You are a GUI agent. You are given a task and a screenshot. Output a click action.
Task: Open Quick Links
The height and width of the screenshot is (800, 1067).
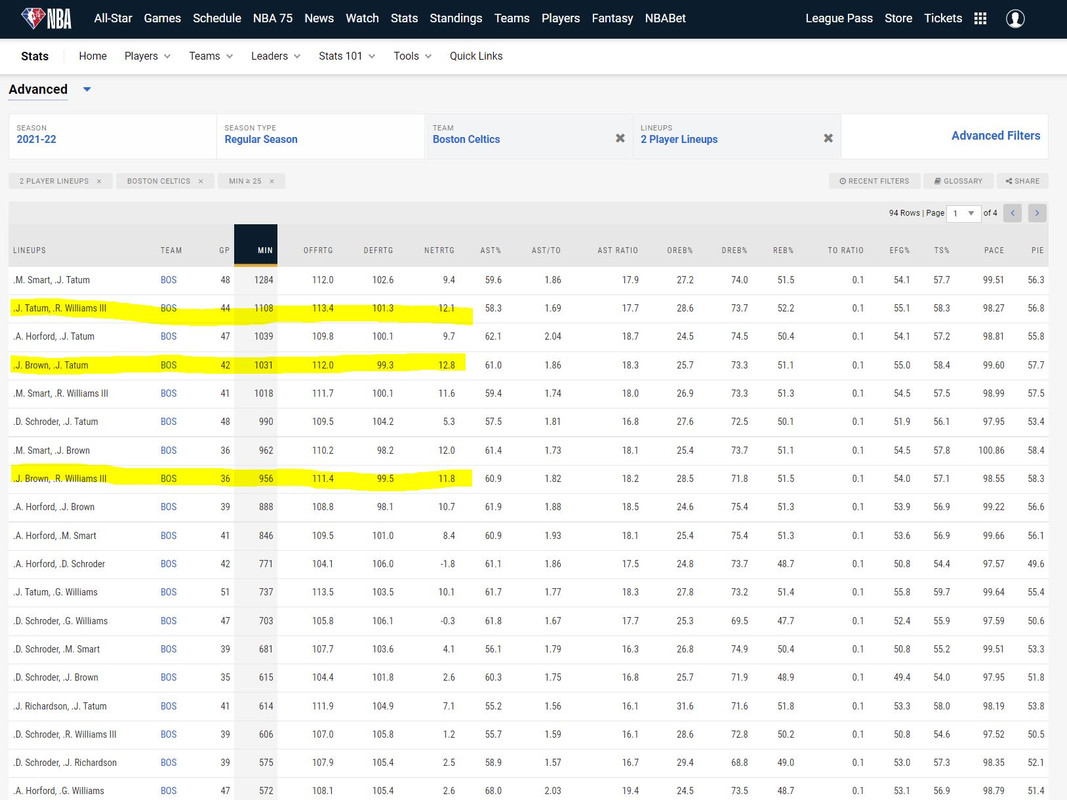coord(476,56)
